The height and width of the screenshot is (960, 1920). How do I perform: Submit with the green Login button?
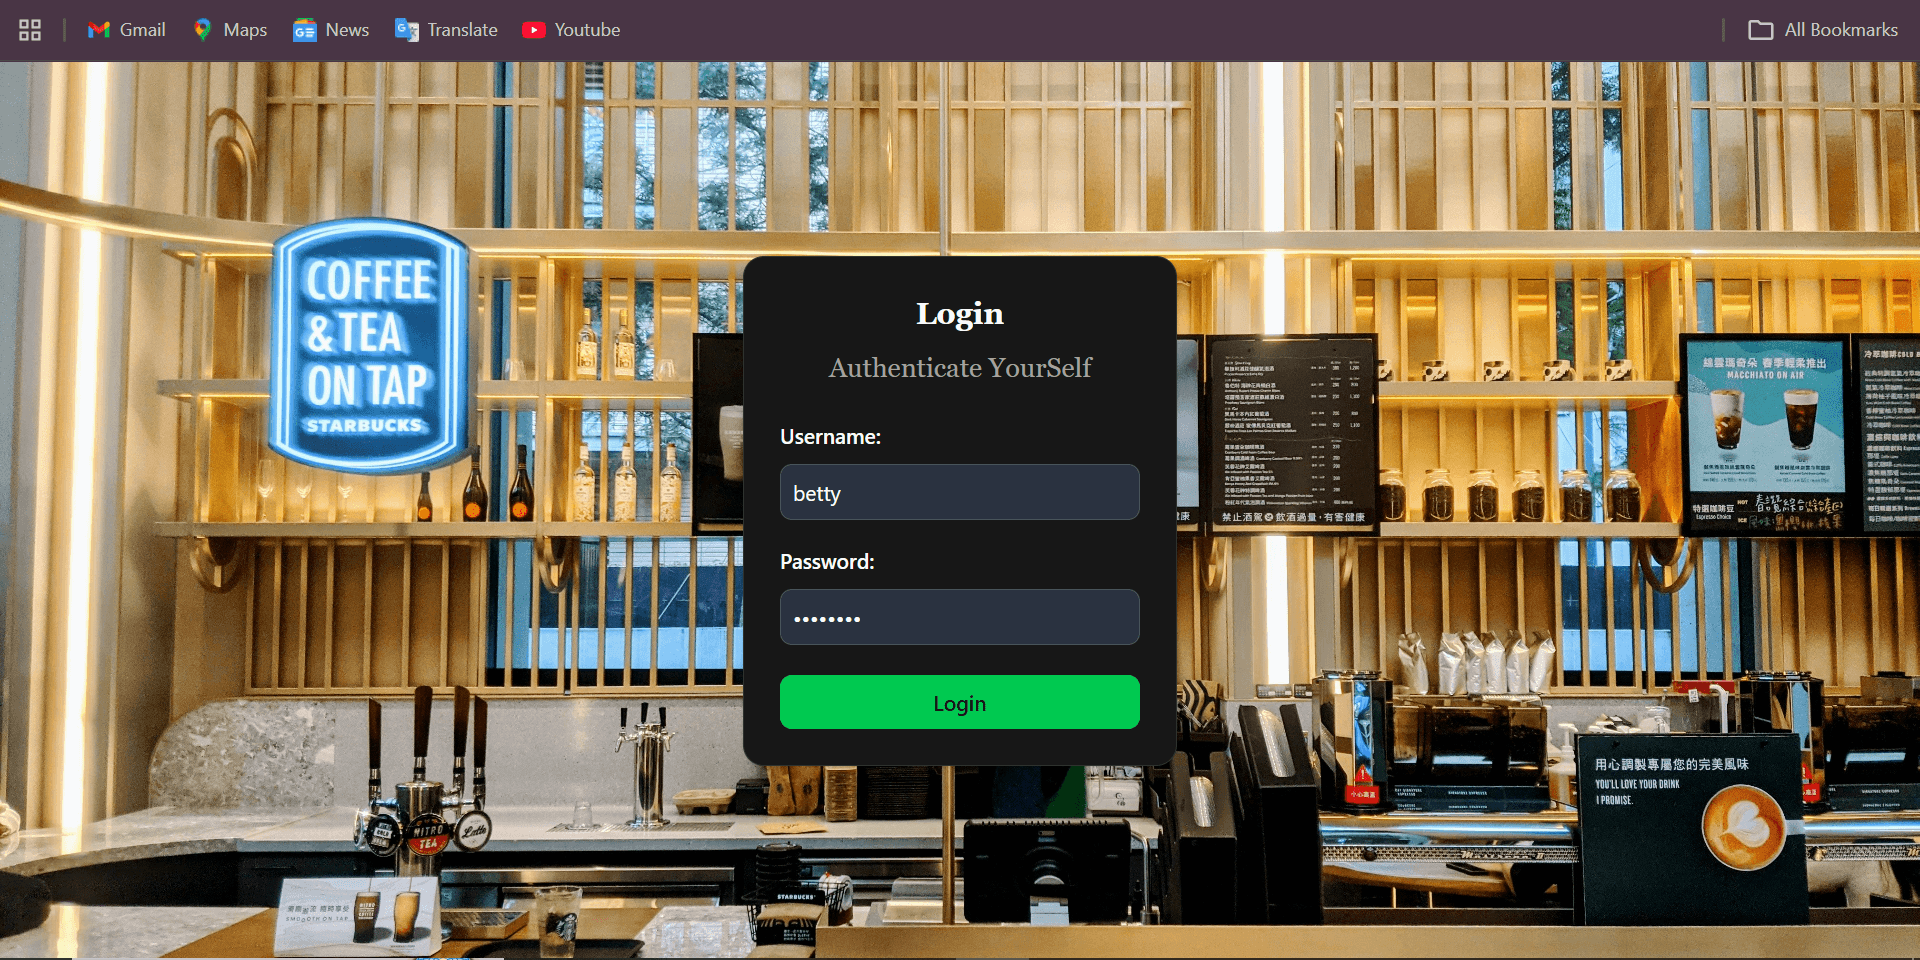pyautogui.click(x=960, y=702)
